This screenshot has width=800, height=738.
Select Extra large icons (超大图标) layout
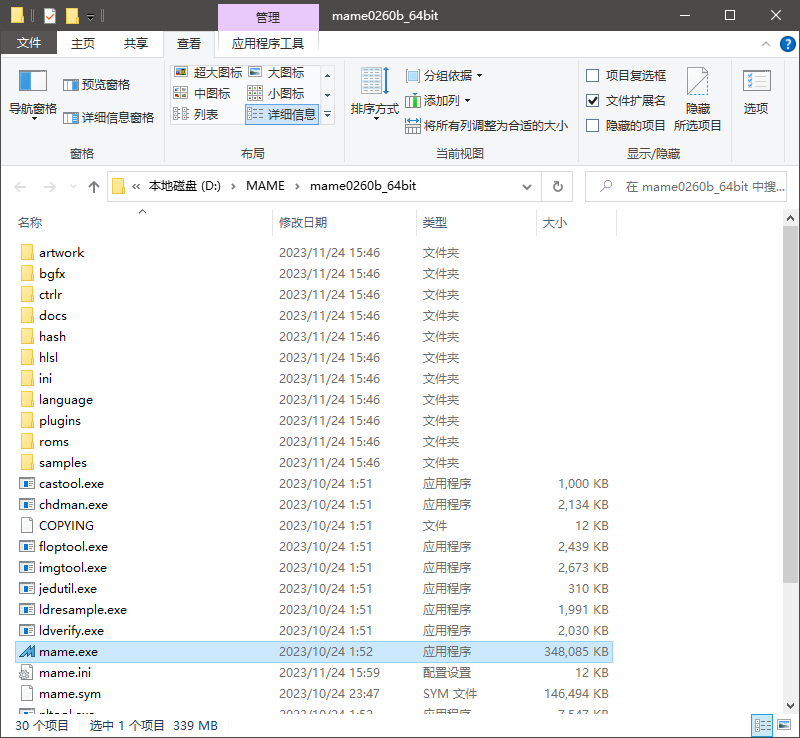208,72
